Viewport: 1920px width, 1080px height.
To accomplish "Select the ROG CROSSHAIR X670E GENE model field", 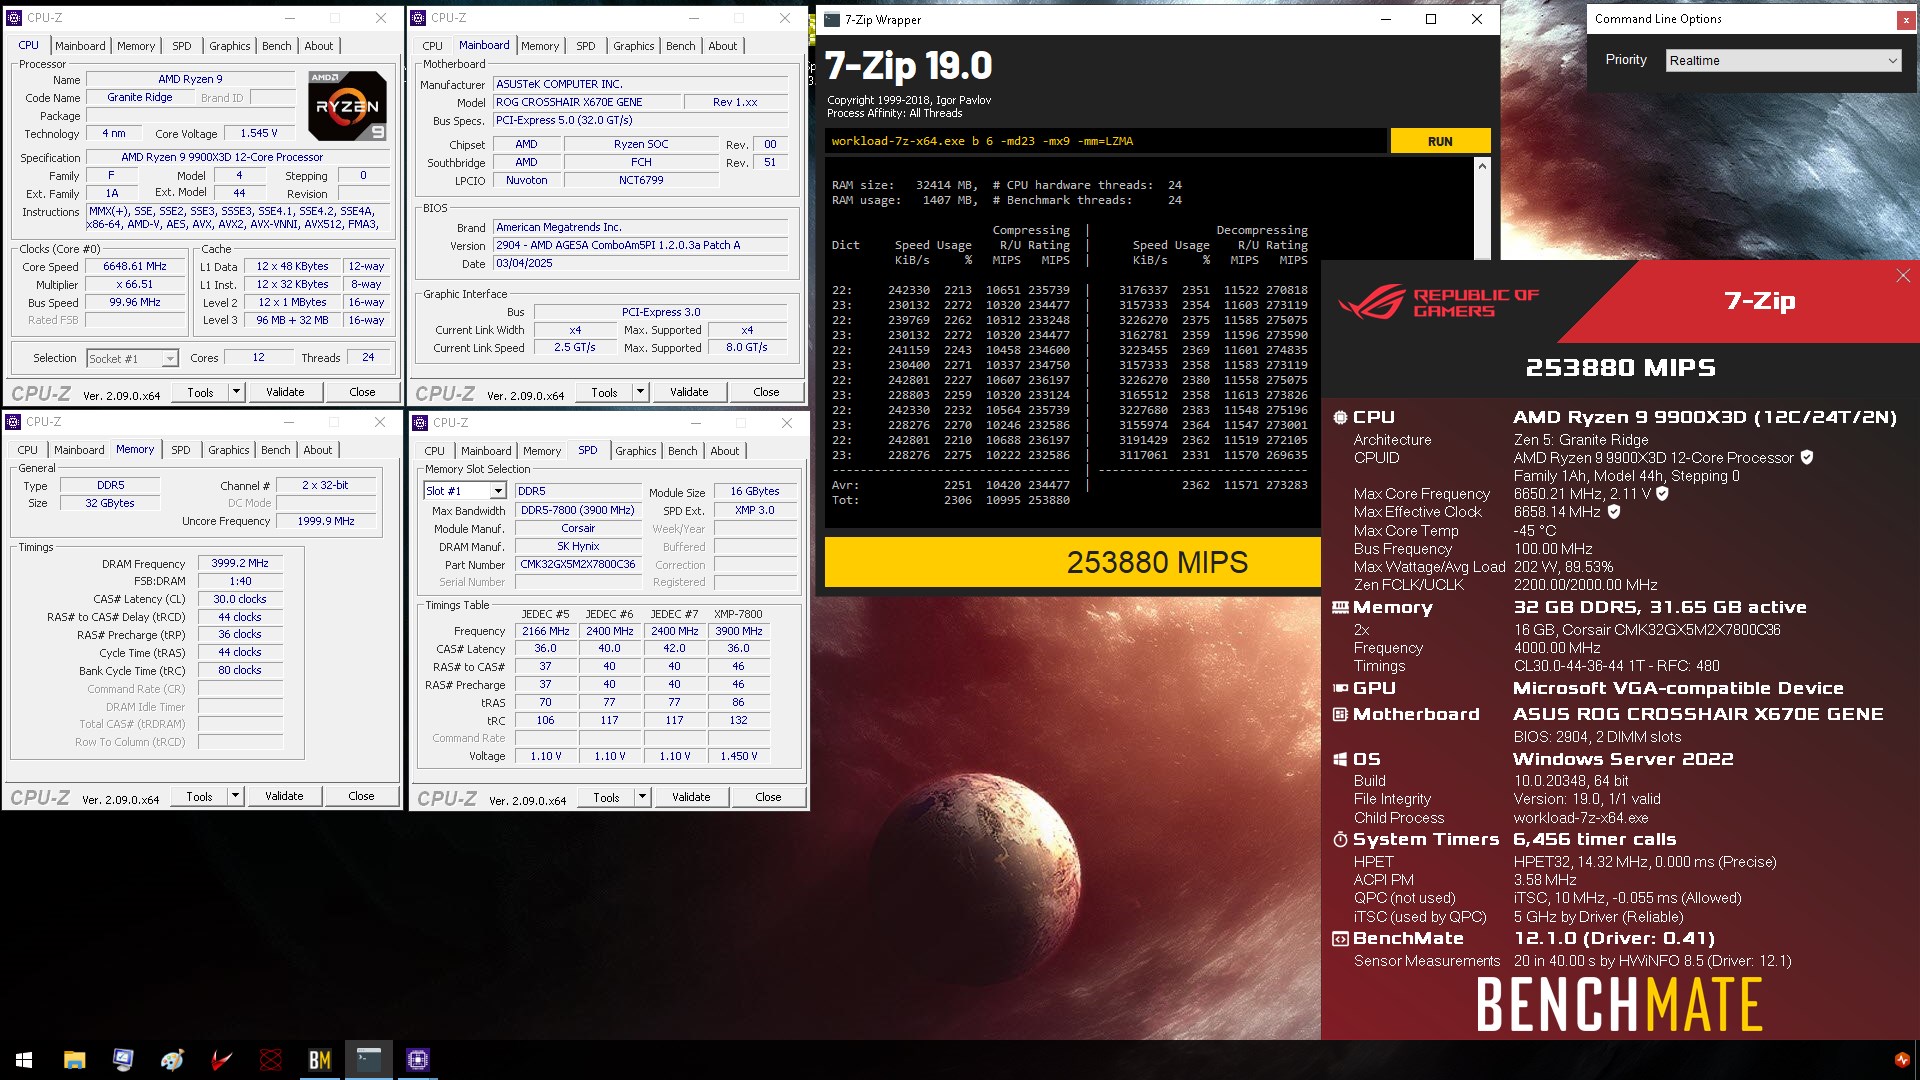I will (586, 102).
